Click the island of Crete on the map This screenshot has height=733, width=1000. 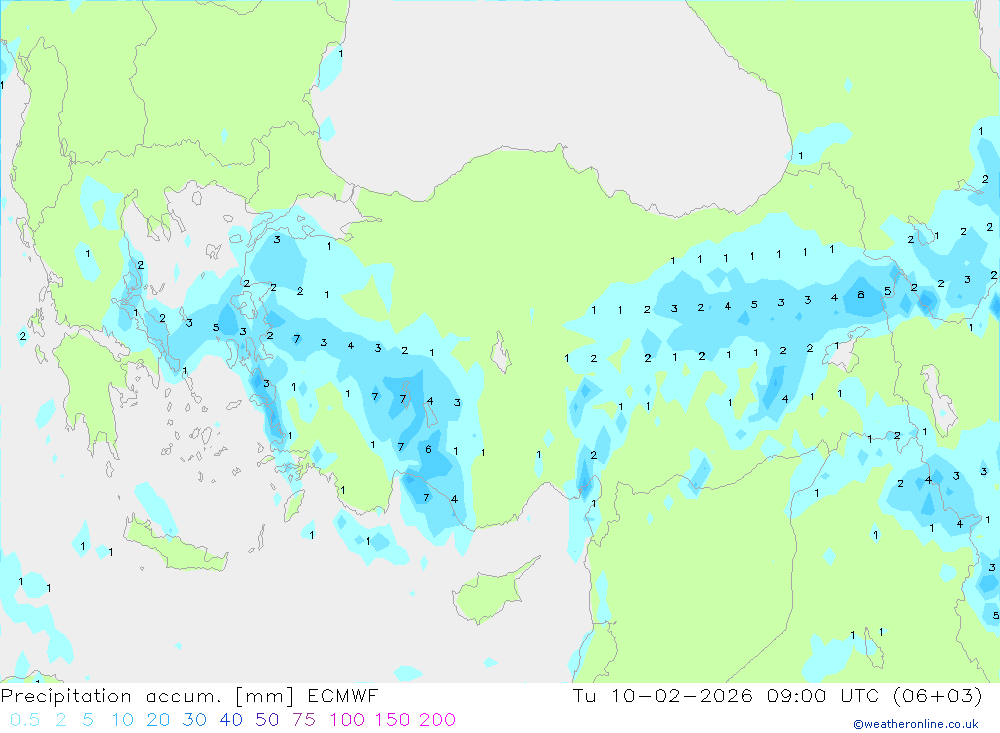[175, 547]
